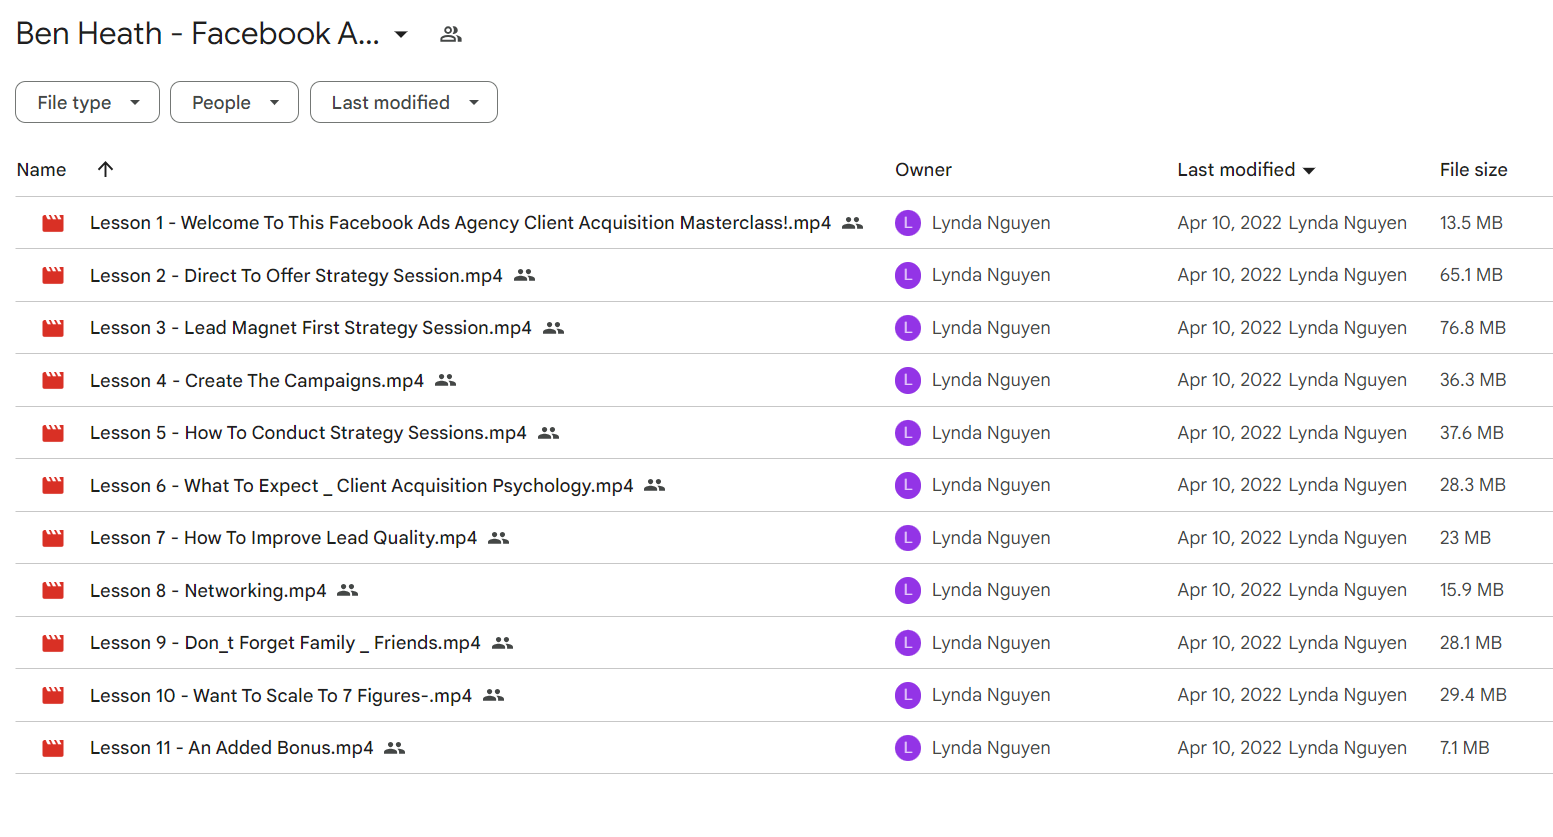This screenshot has width=1553, height=837.
Task: Open Lesson 6 - Client Acquisition Psychology.mp4
Action: pos(362,486)
